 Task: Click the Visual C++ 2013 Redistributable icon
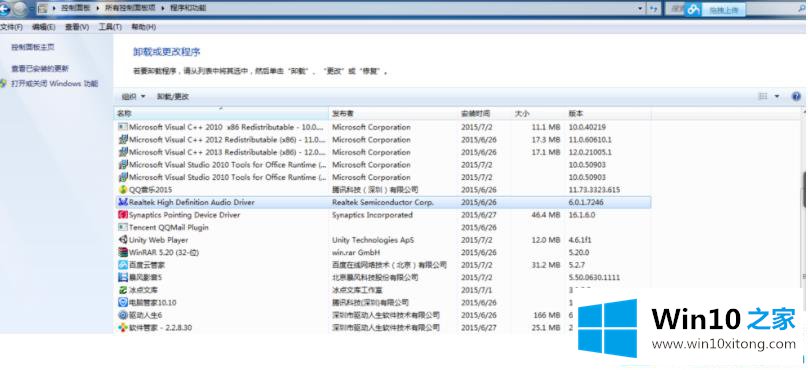pyautogui.click(x=123, y=152)
